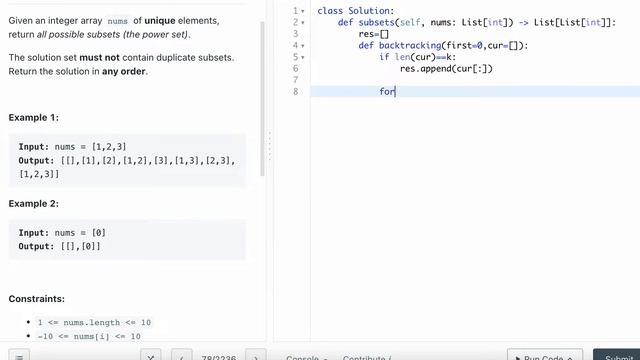Click constraint '1 <= nums.length <= 10'

(94, 322)
